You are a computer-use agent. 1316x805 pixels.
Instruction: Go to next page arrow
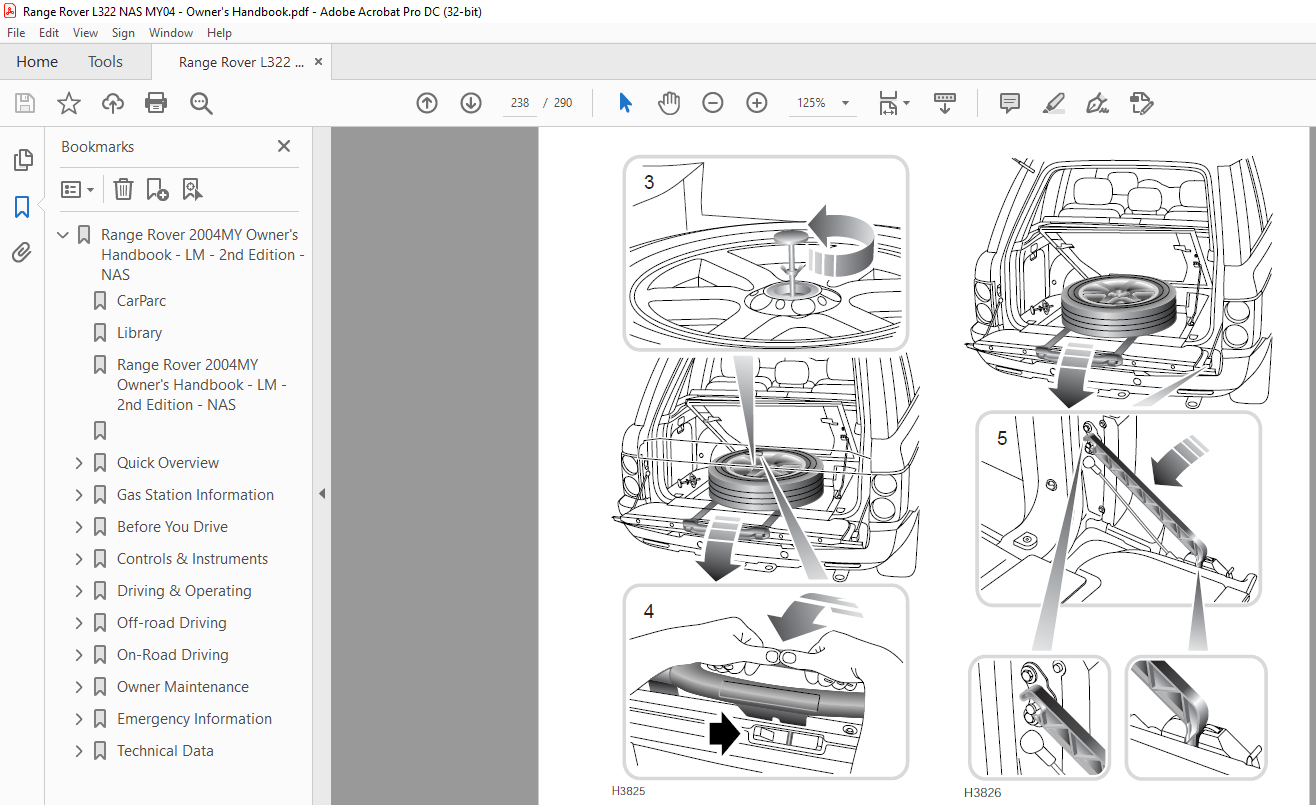tap(471, 103)
